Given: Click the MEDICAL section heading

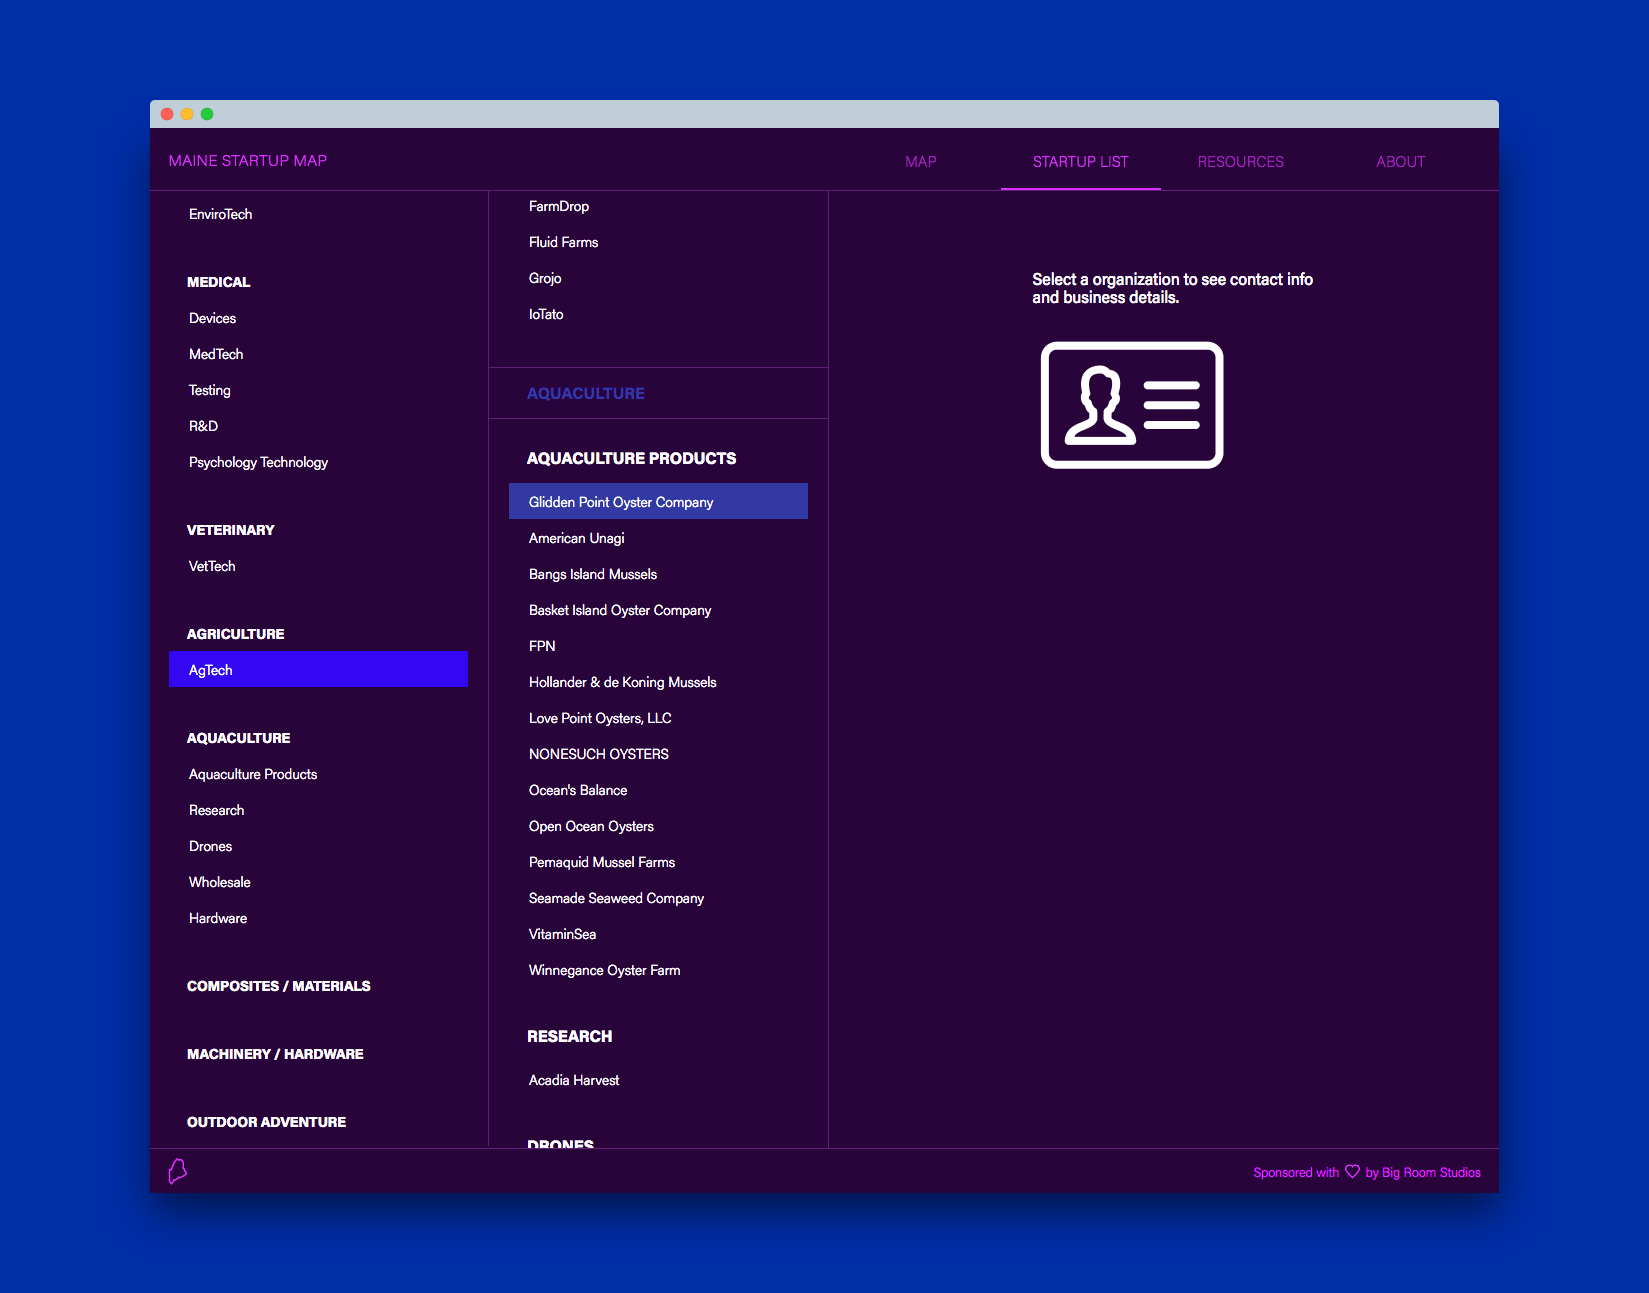Looking at the screenshot, I should [218, 282].
